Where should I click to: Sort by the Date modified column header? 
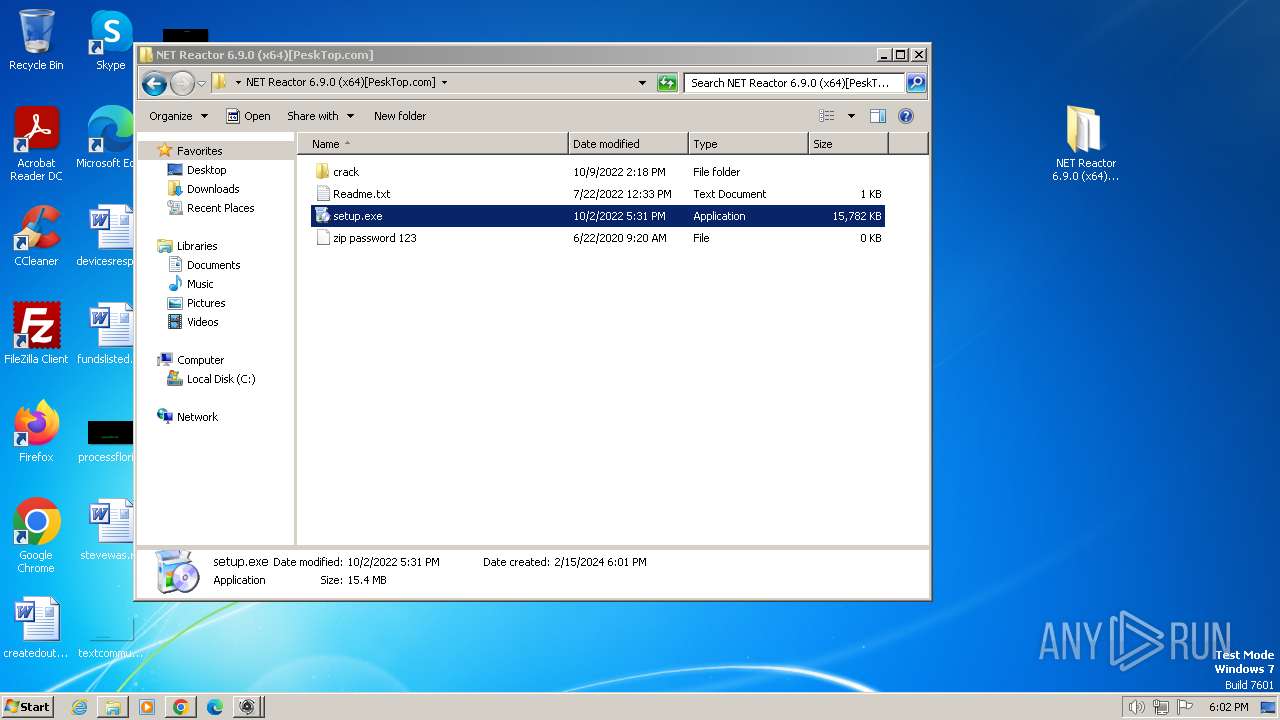coord(628,144)
